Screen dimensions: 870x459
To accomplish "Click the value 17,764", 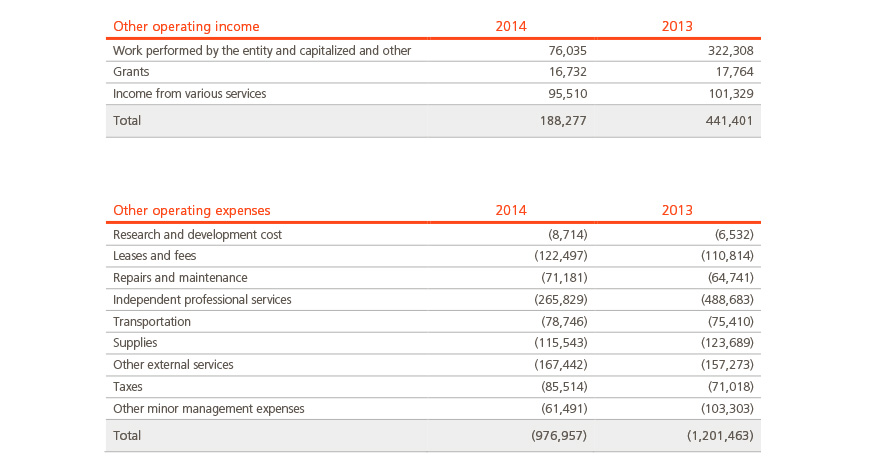I will click(734, 72).
